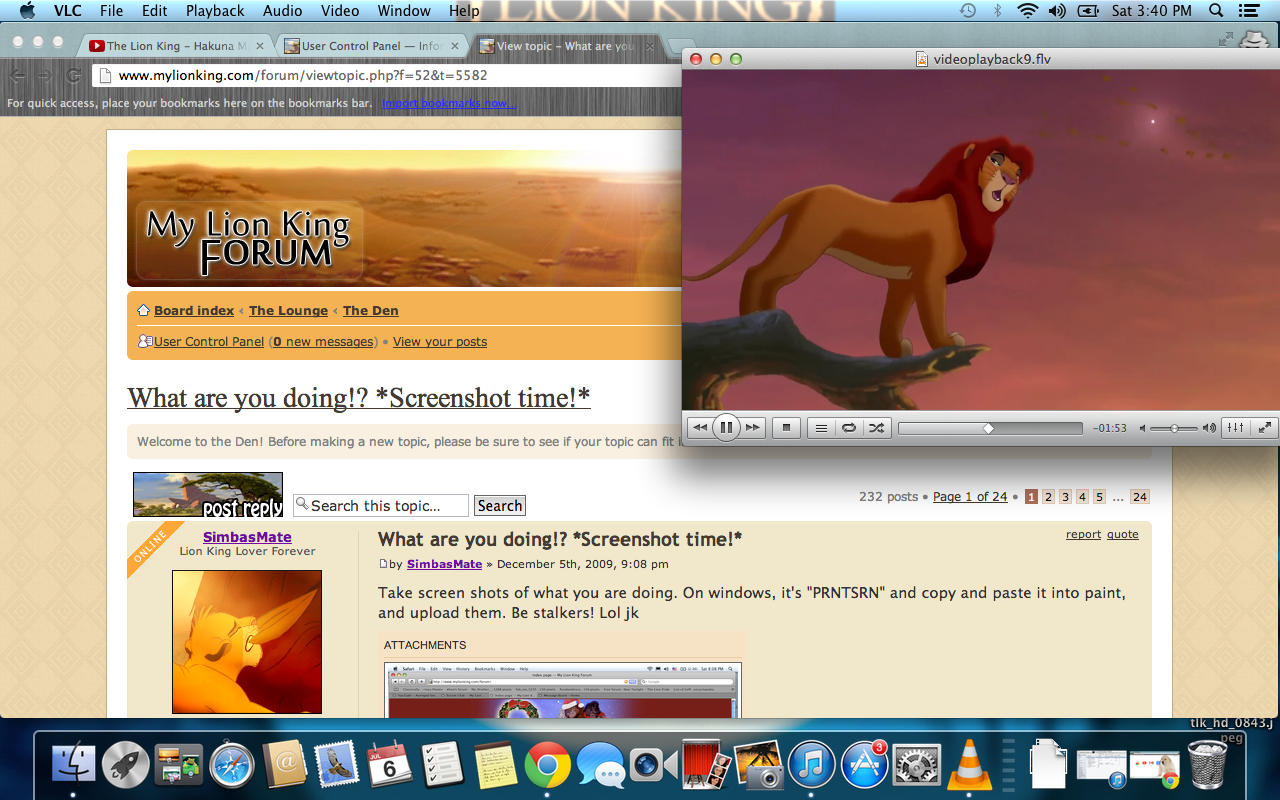Skip forward with the VLC fast-forward button
Screen dimensions: 1280x800
point(753,428)
